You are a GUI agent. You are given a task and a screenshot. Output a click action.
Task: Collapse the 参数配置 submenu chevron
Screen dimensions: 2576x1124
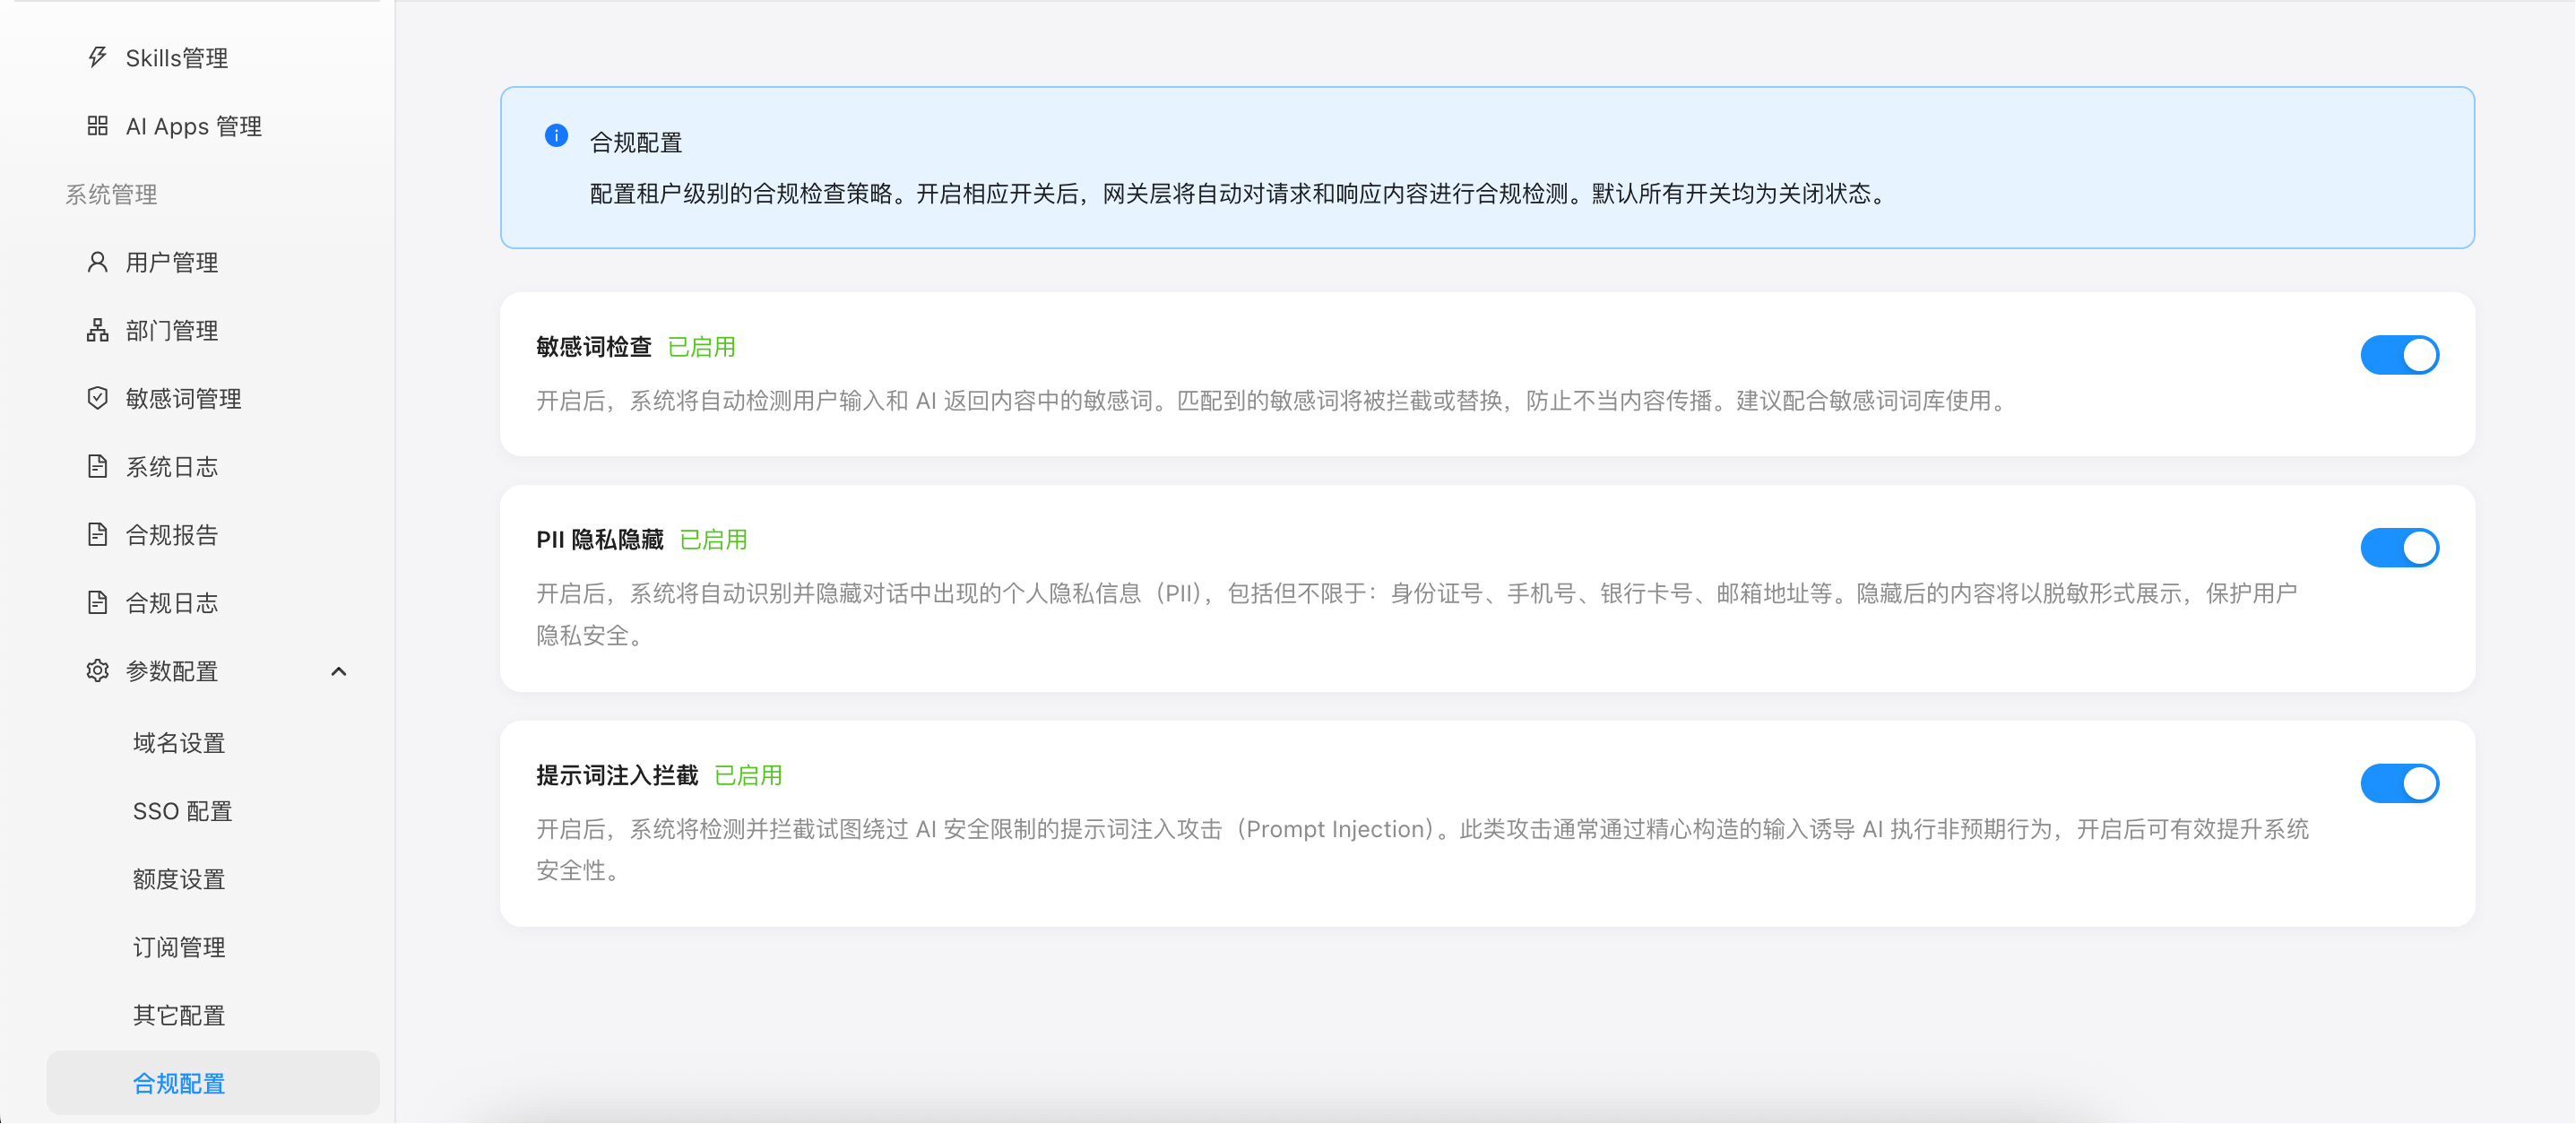tap(339, 671)
